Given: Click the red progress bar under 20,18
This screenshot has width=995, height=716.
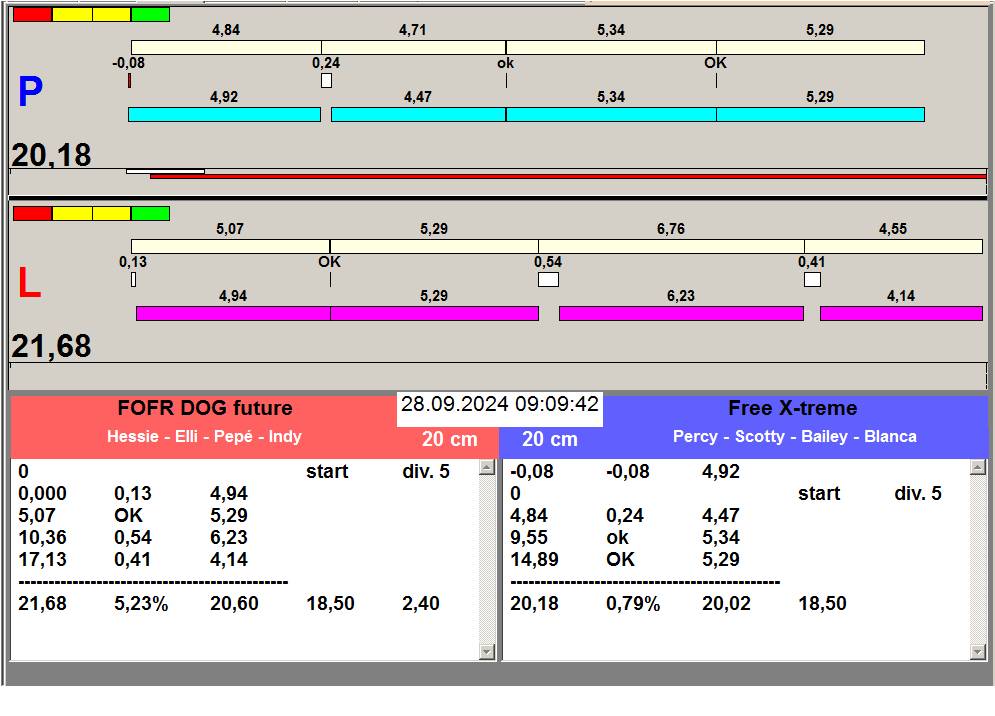Looking at the screenshot, I should 568,176.
